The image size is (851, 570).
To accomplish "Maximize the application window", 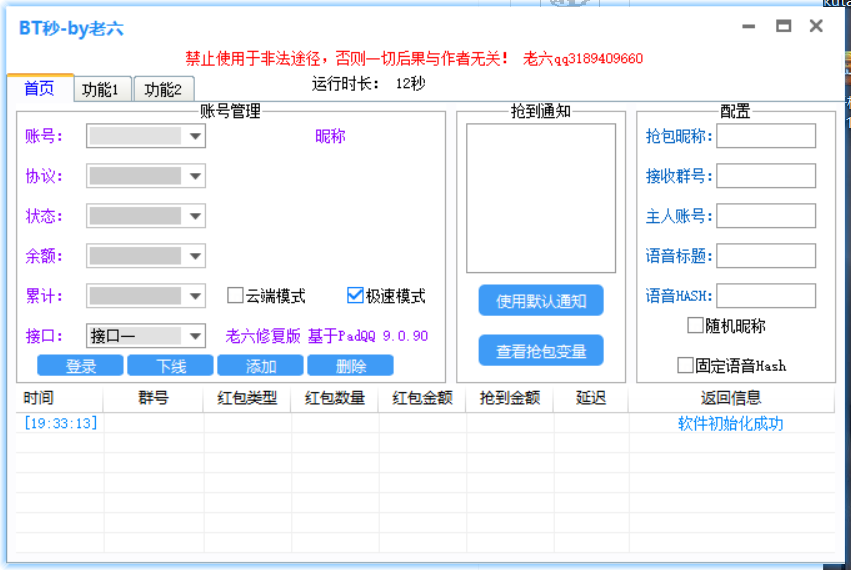I will (783, 27).
